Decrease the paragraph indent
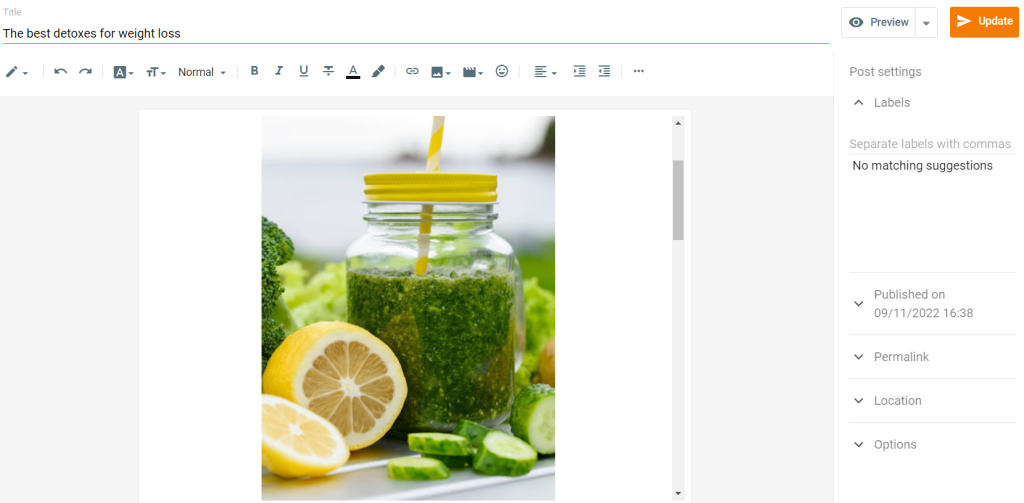1024x503 pixels. (x=605, y=71)
